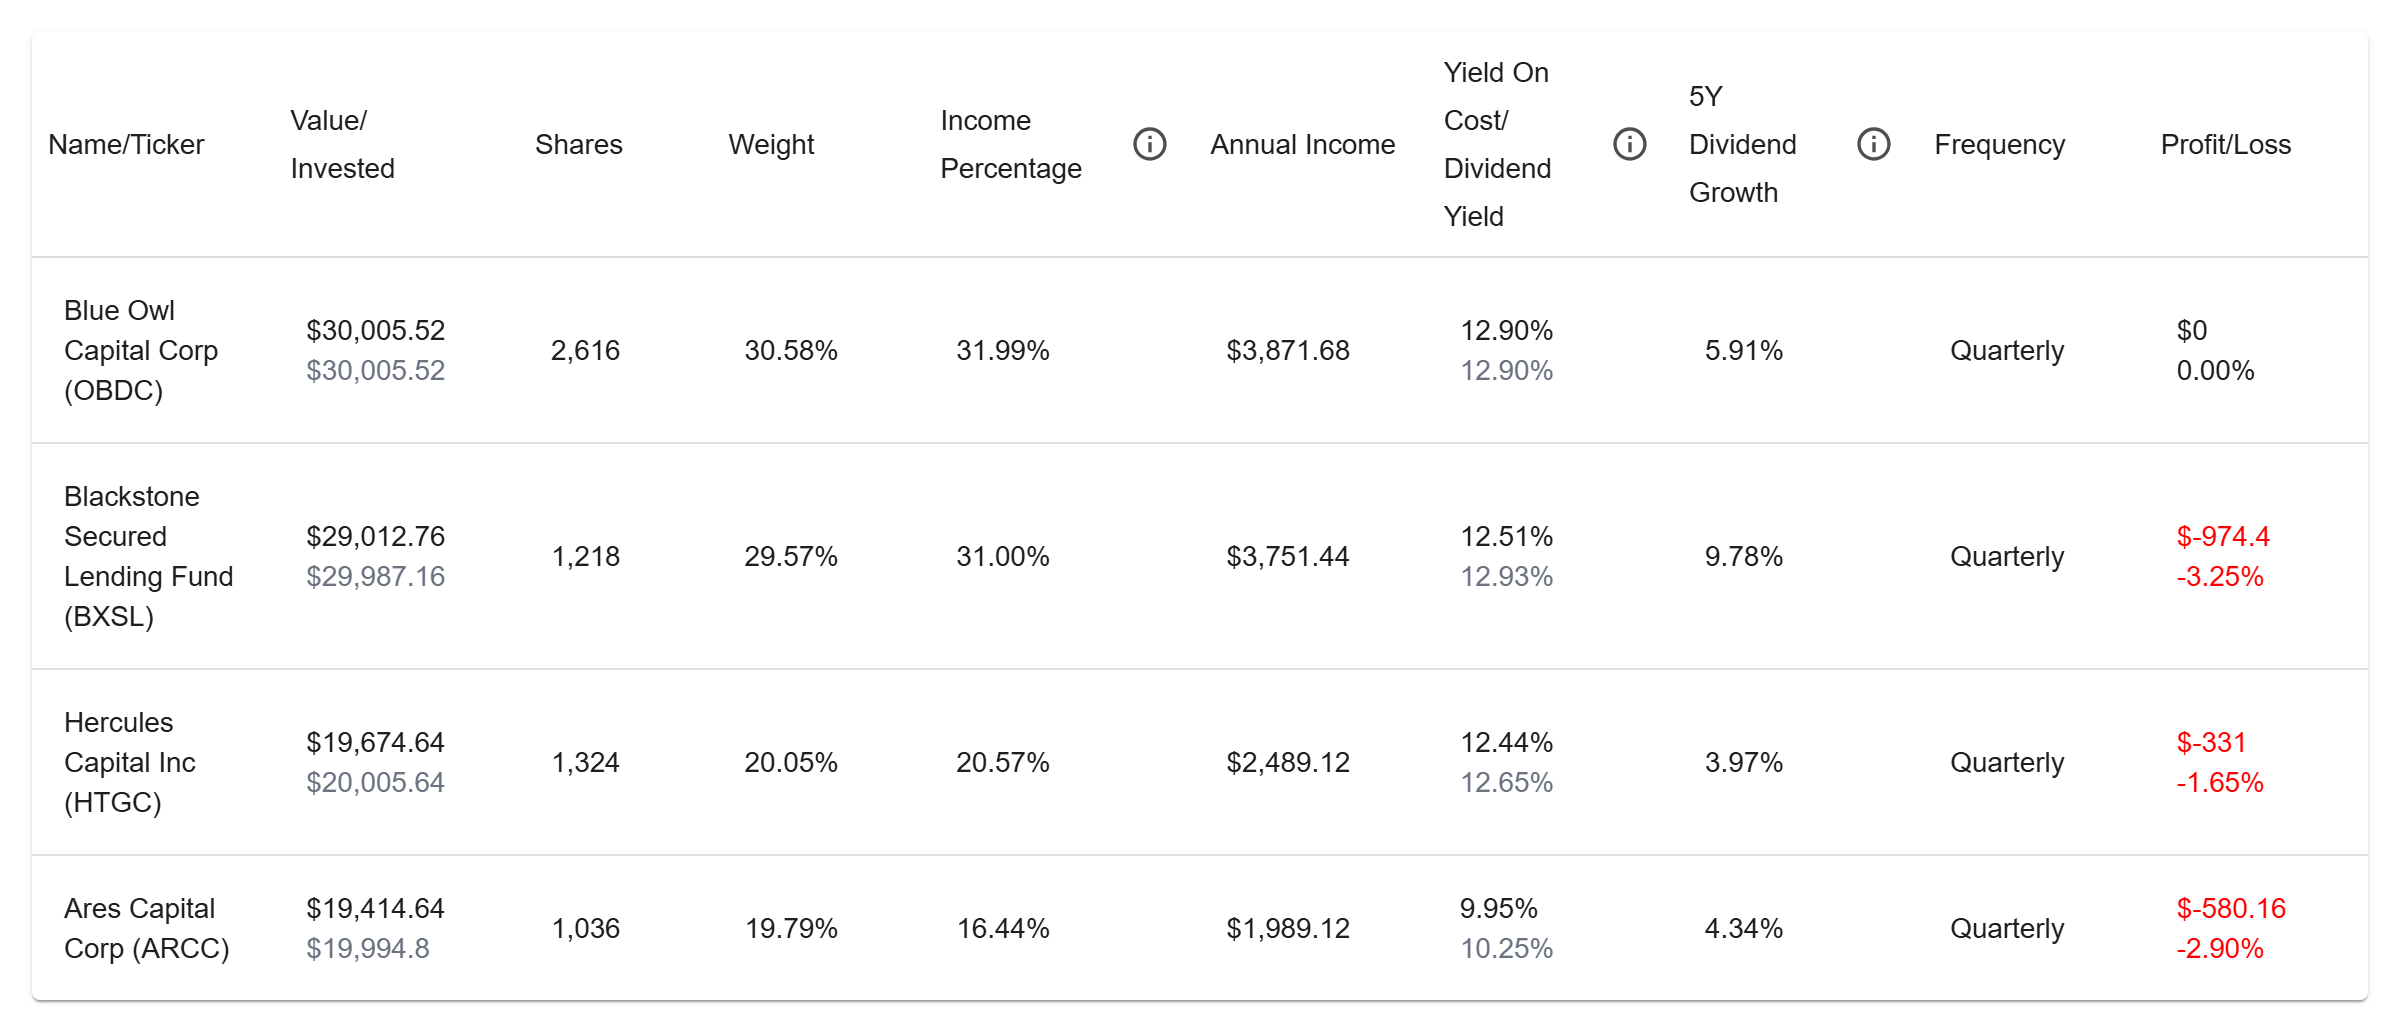Viewport: 2400px width, 1032px height.
Task: Open Blackstone Secured Lending Fund (BXSL)
Action: coord(1200,556)
